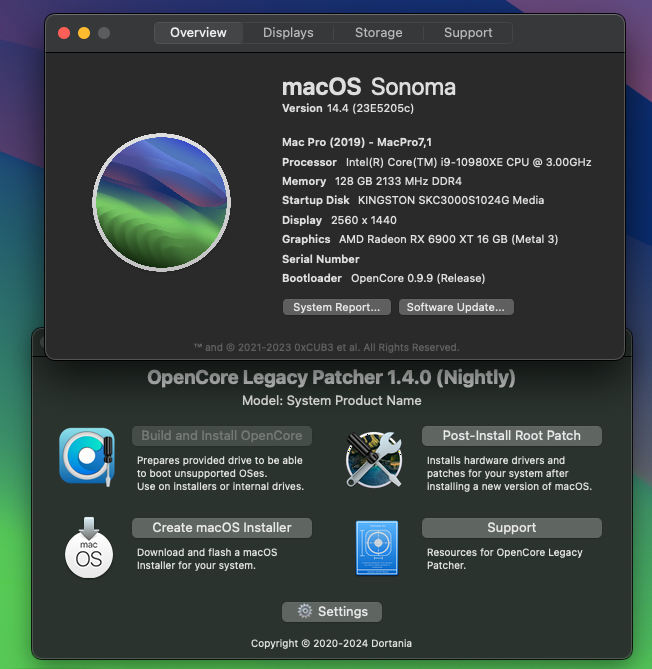
Task: Click the macOS Sonoma circular logo
Action: tap(161, 202)
